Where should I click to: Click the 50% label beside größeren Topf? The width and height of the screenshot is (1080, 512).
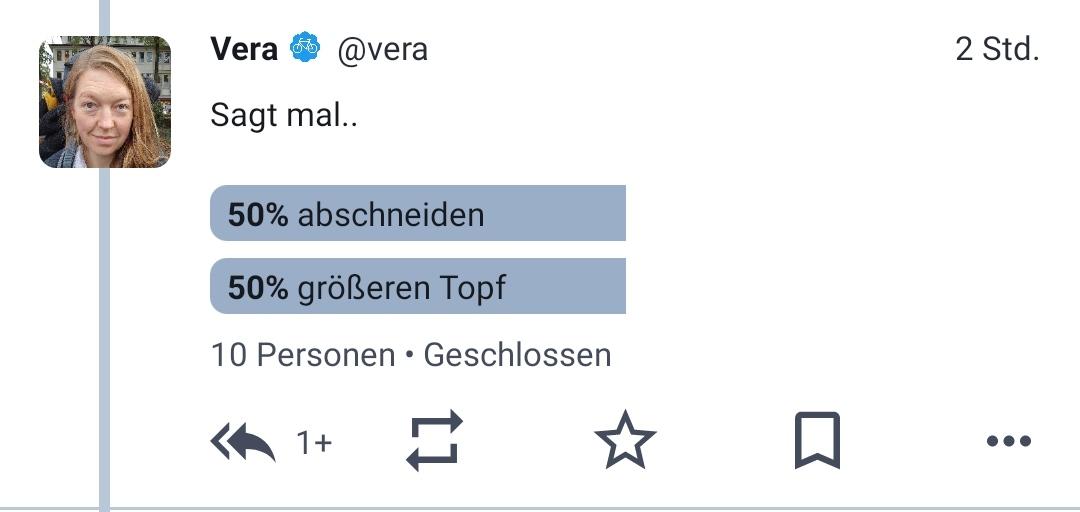258,288
